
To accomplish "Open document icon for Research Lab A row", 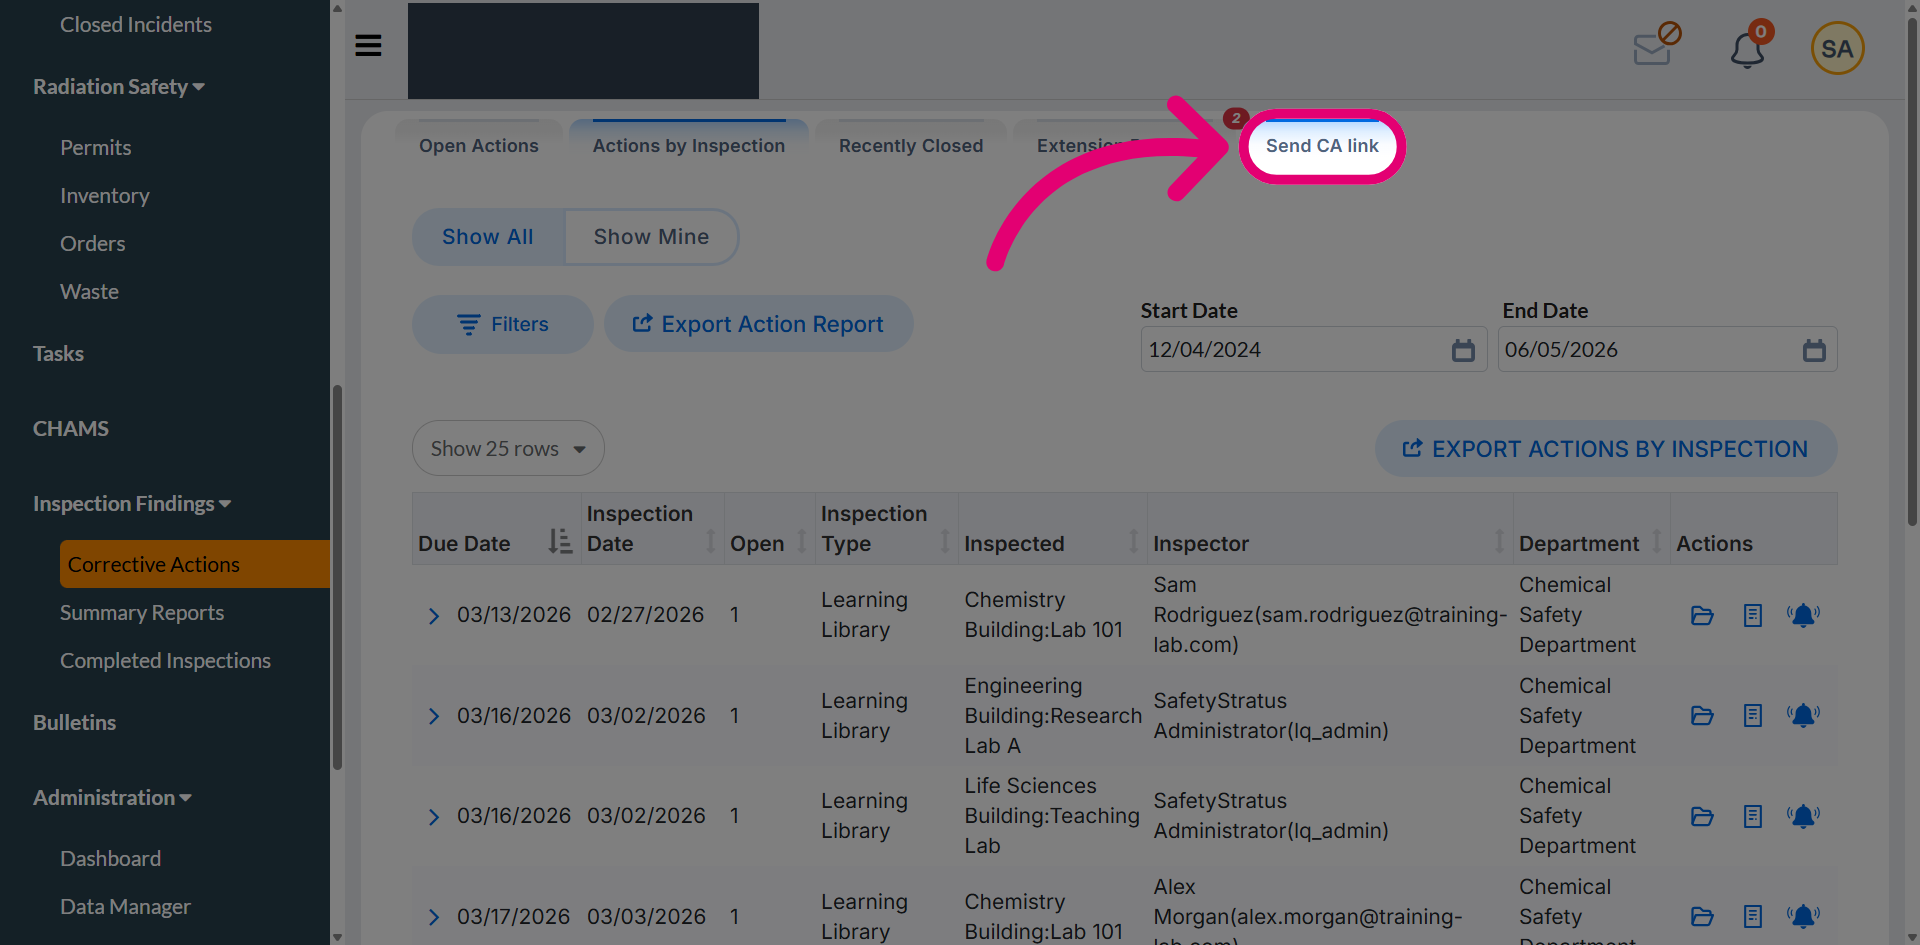I will pos(1752,715).
